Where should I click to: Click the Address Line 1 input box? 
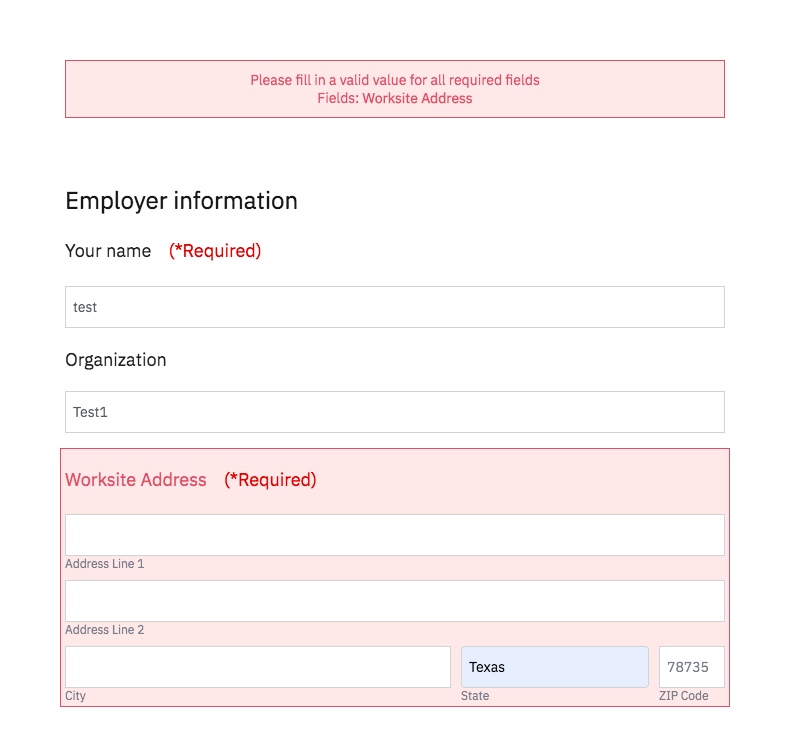pos(394,535)
